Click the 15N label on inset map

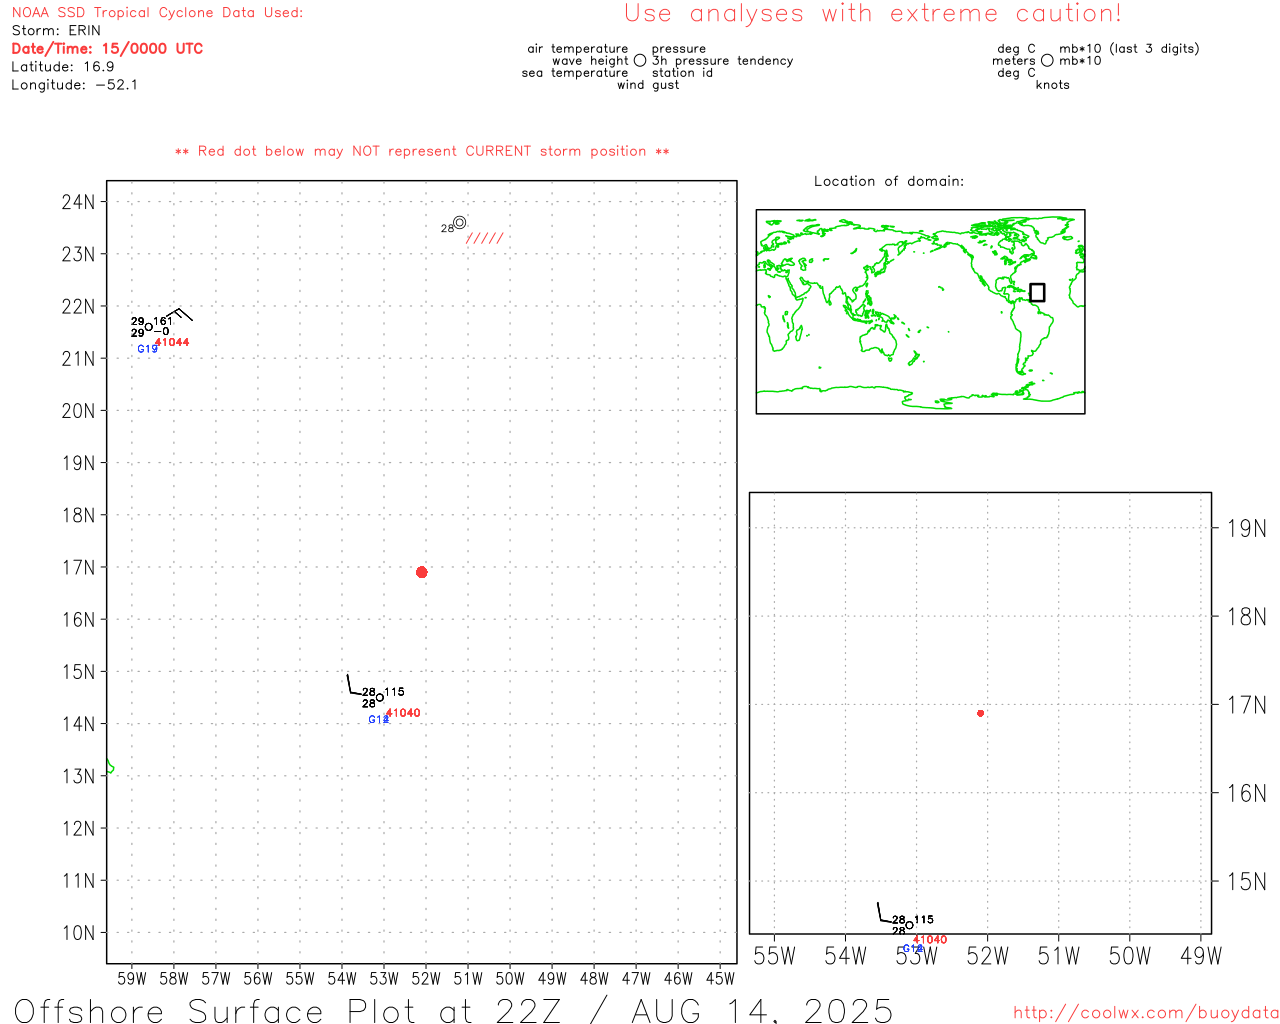[1247, 882]
